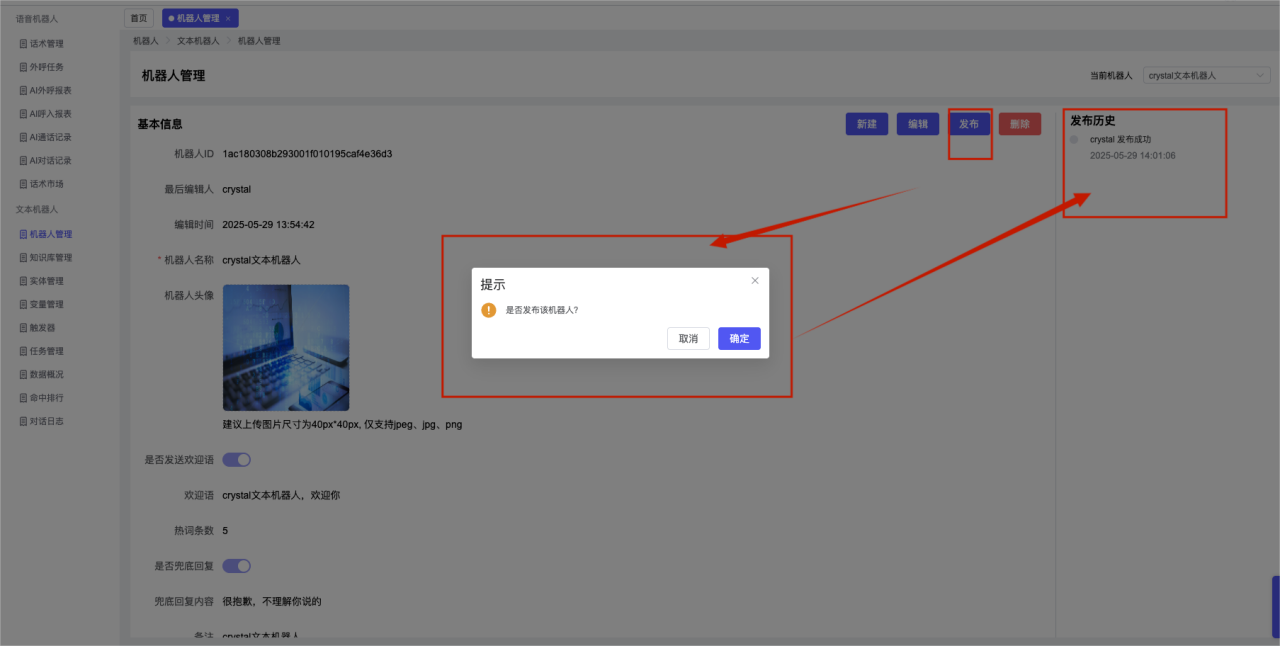Close the 提示 dialog with X icon
Screen dimensions: 1280x646
pyautogui.click(x=755, y=281)
